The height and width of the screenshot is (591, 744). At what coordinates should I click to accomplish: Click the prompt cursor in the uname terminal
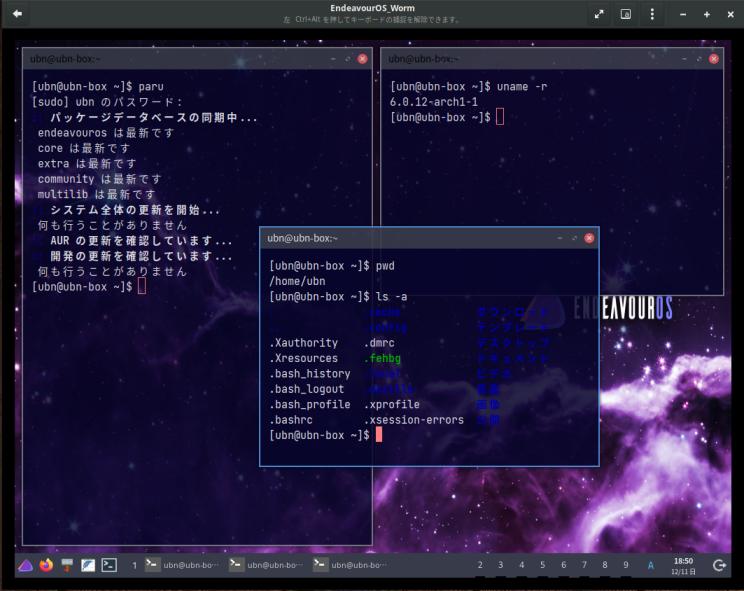[x=500, y=117]
